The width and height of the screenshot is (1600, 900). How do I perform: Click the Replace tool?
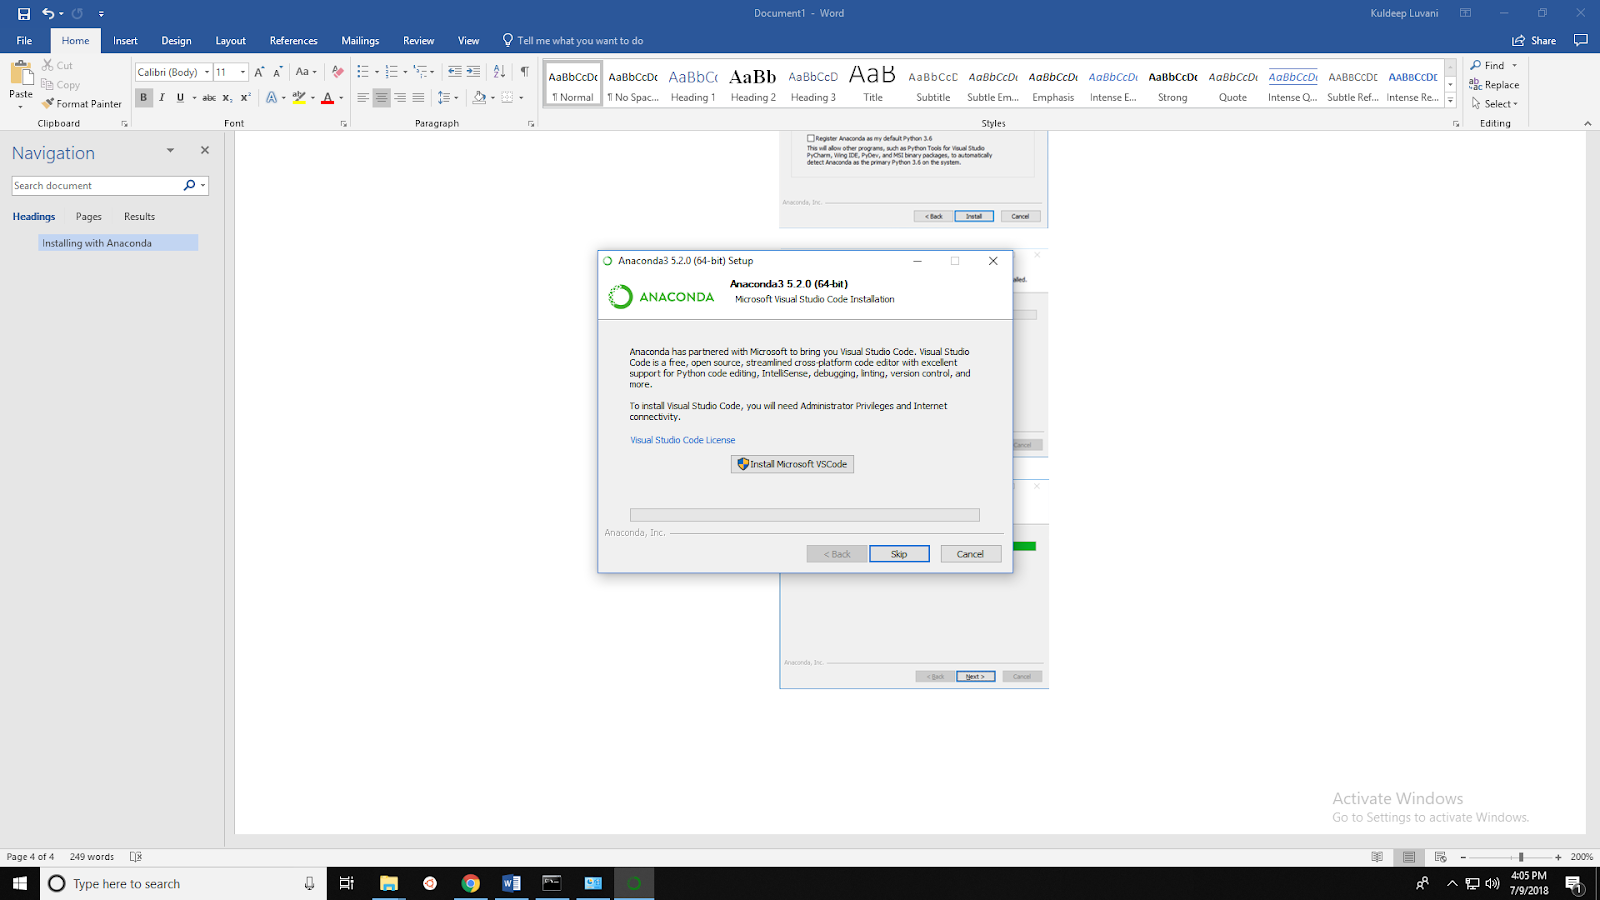point(1494,85)
